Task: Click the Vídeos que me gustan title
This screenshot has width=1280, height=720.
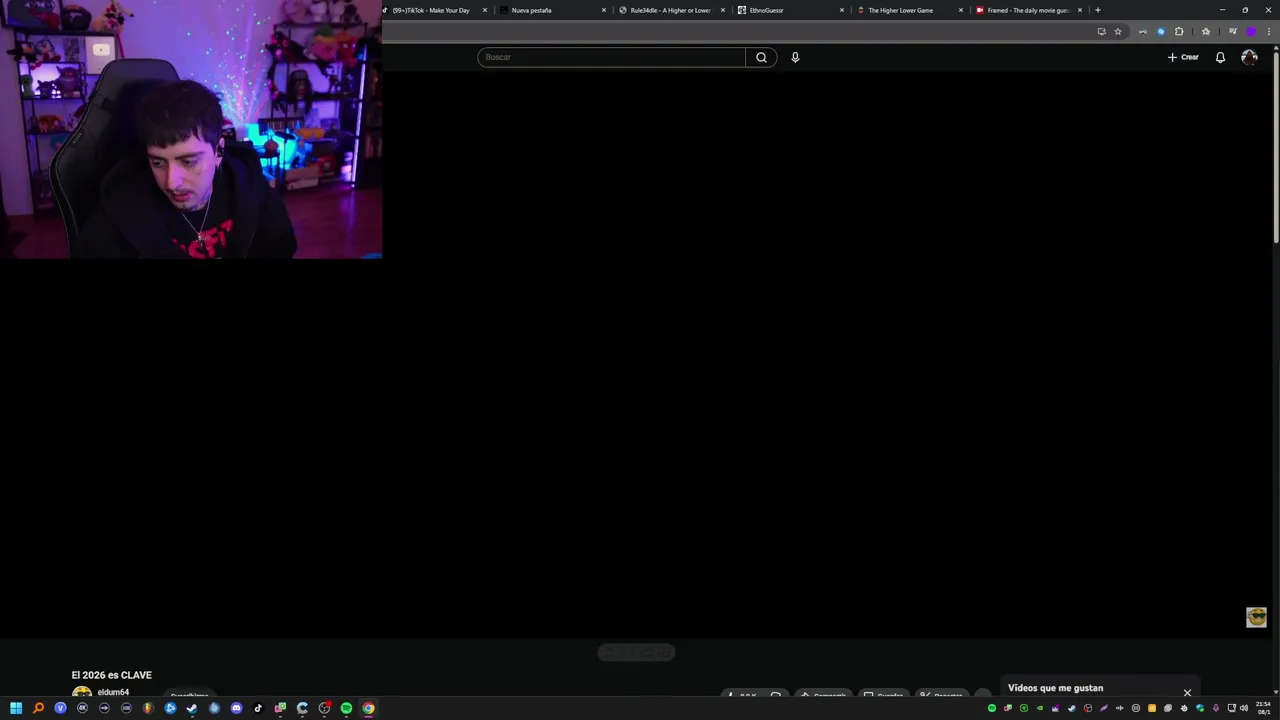Action: (x=1055, y=688)
